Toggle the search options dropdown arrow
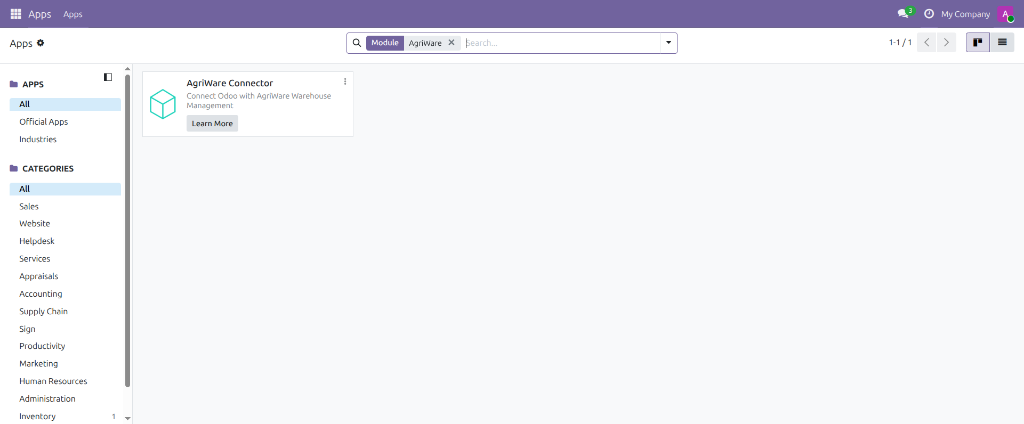The height and width of the screenshot is (424, 1024). [x=669, y=42]
